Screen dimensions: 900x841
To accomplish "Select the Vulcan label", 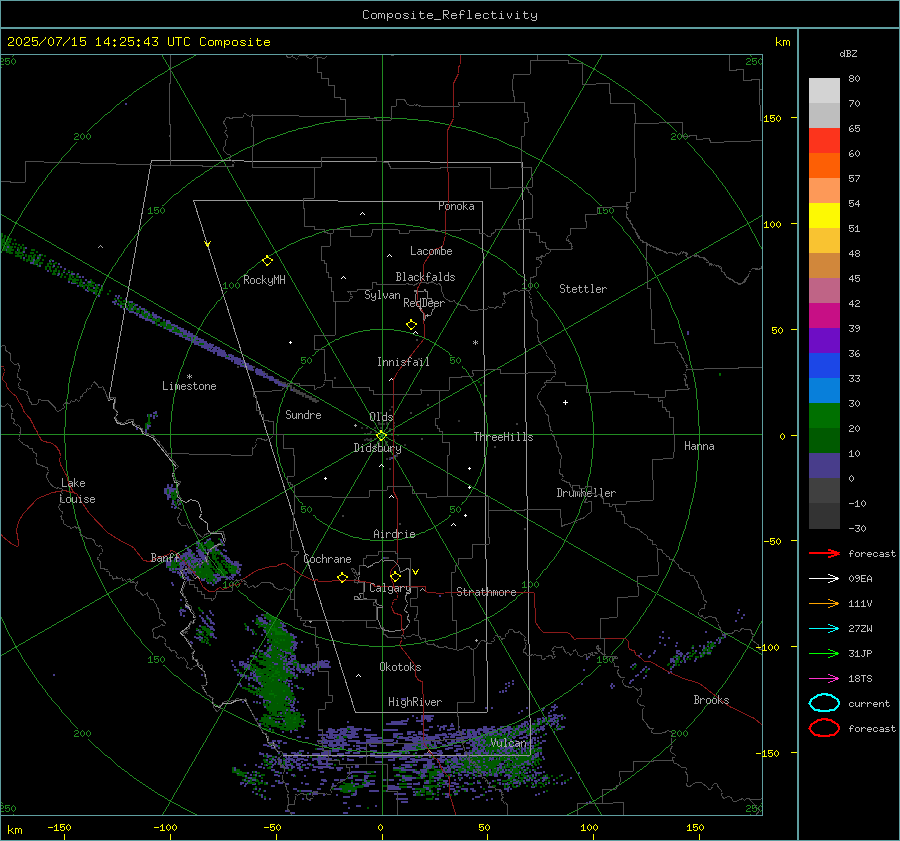I will coord(508,743).
